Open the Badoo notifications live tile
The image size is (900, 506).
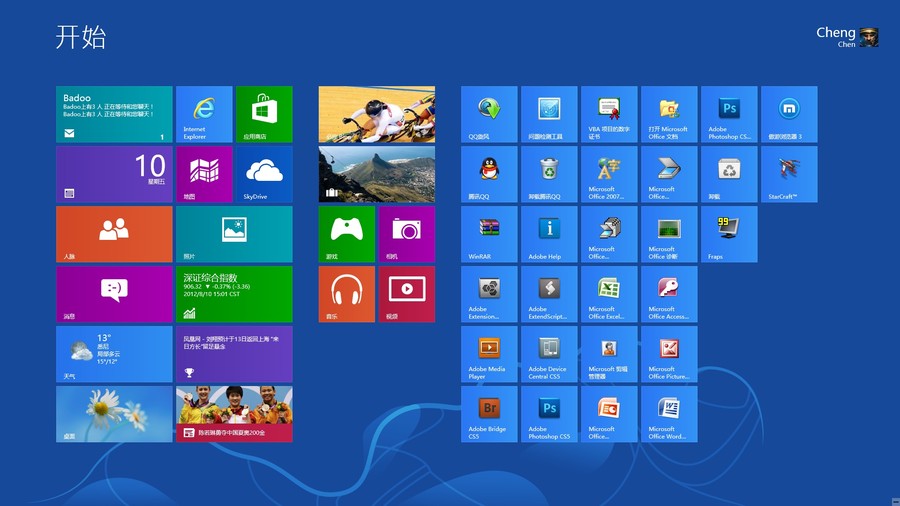tap(114, 114)
